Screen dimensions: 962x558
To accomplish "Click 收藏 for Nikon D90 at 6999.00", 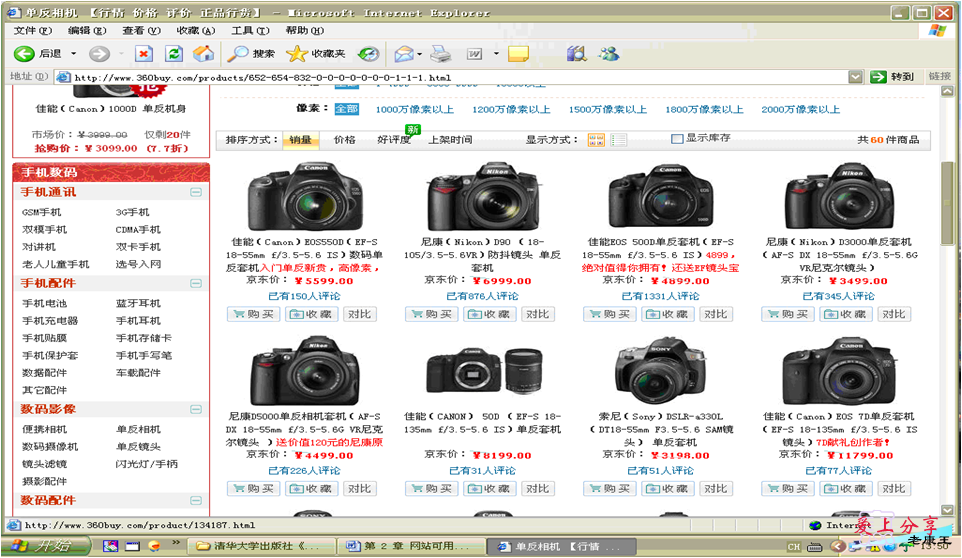I will click(x=491, y=315).
